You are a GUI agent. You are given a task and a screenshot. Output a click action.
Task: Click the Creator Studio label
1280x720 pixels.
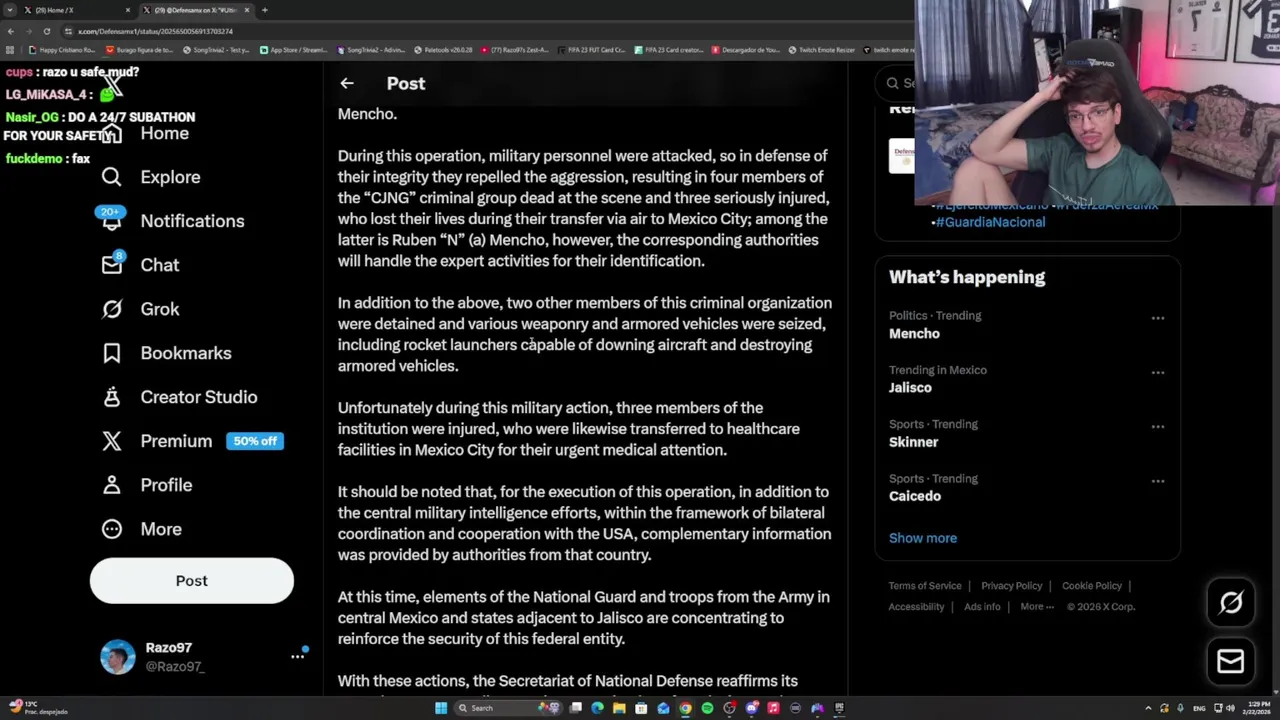(x=199, y=397)
